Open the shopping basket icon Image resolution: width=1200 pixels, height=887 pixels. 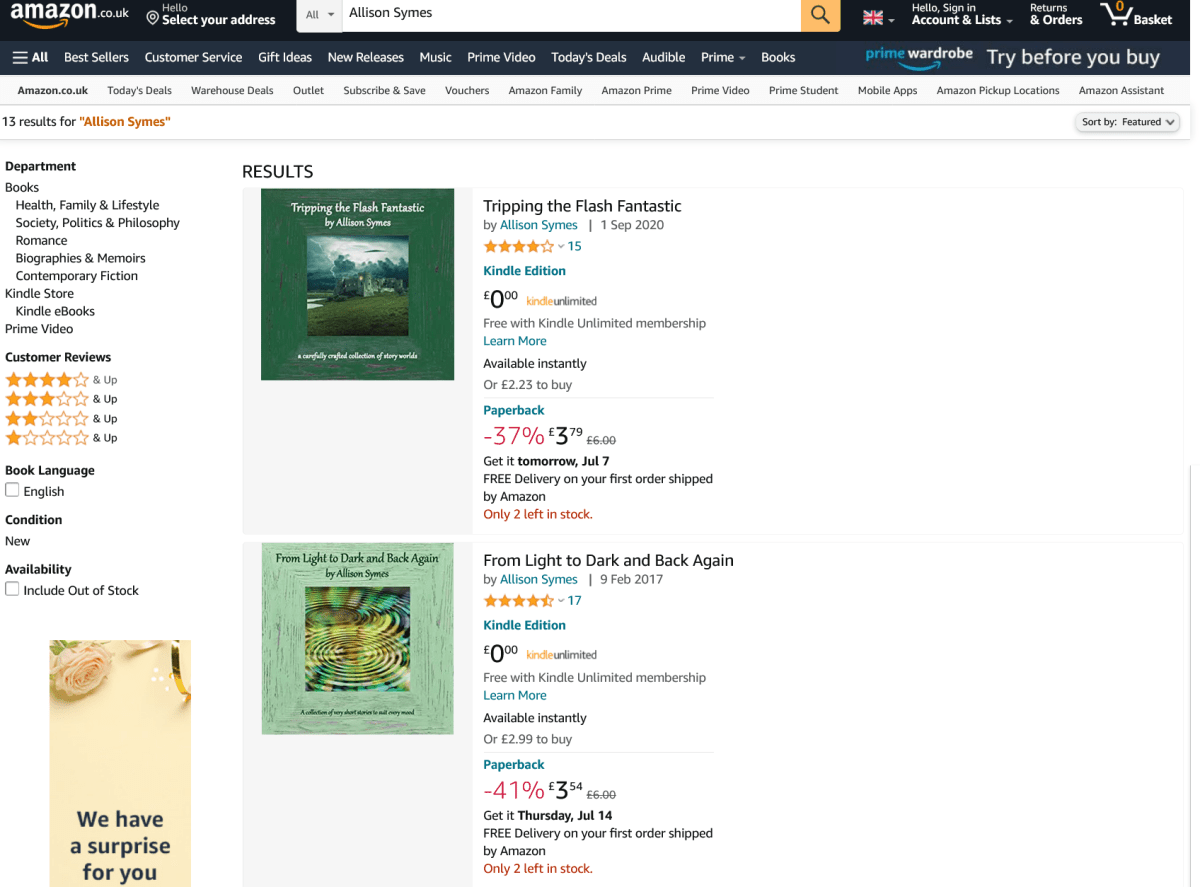[1135, 15]
